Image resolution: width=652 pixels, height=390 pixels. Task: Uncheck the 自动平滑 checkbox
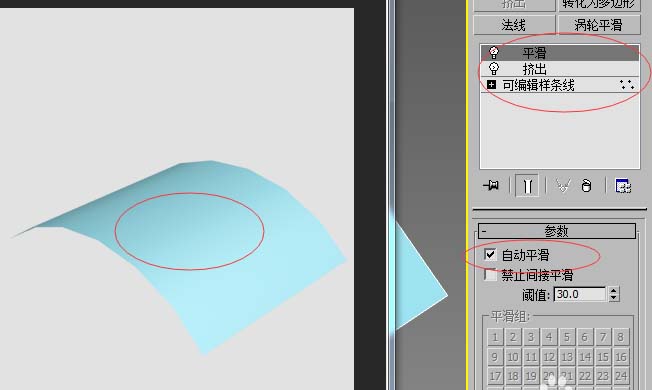(490, 254)
